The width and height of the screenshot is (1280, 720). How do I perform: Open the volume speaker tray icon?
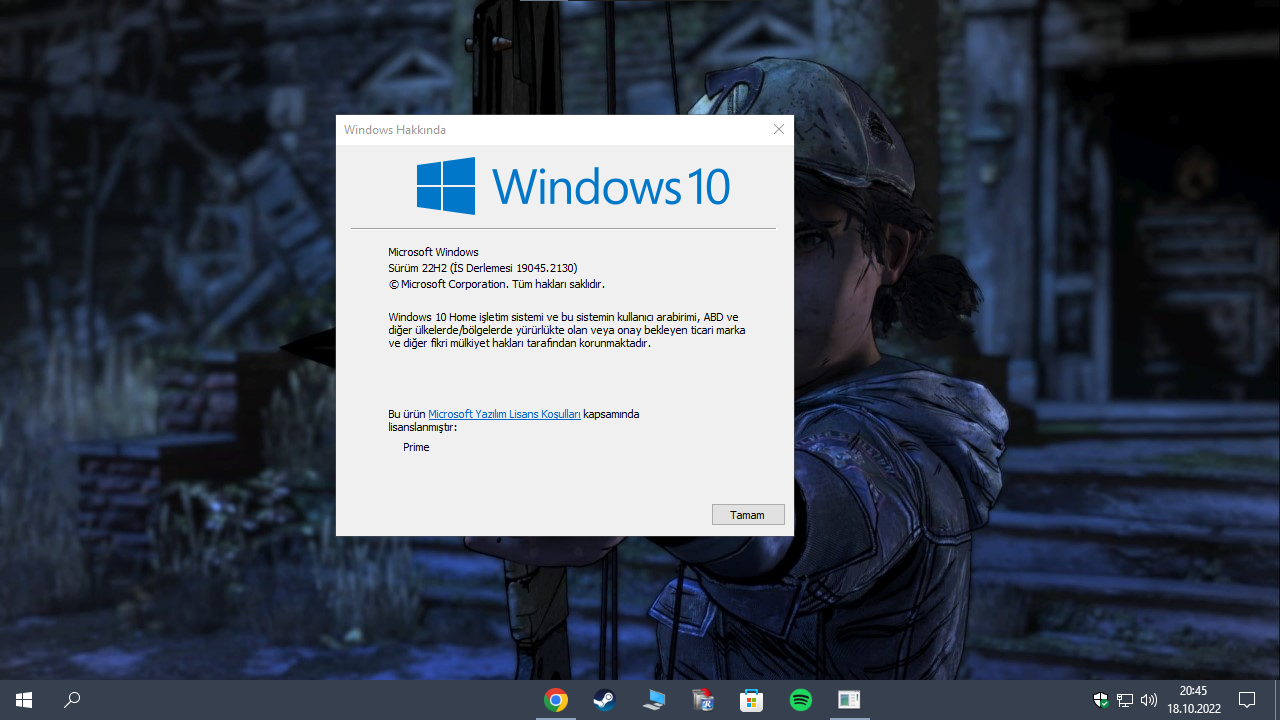[1149, 700]
